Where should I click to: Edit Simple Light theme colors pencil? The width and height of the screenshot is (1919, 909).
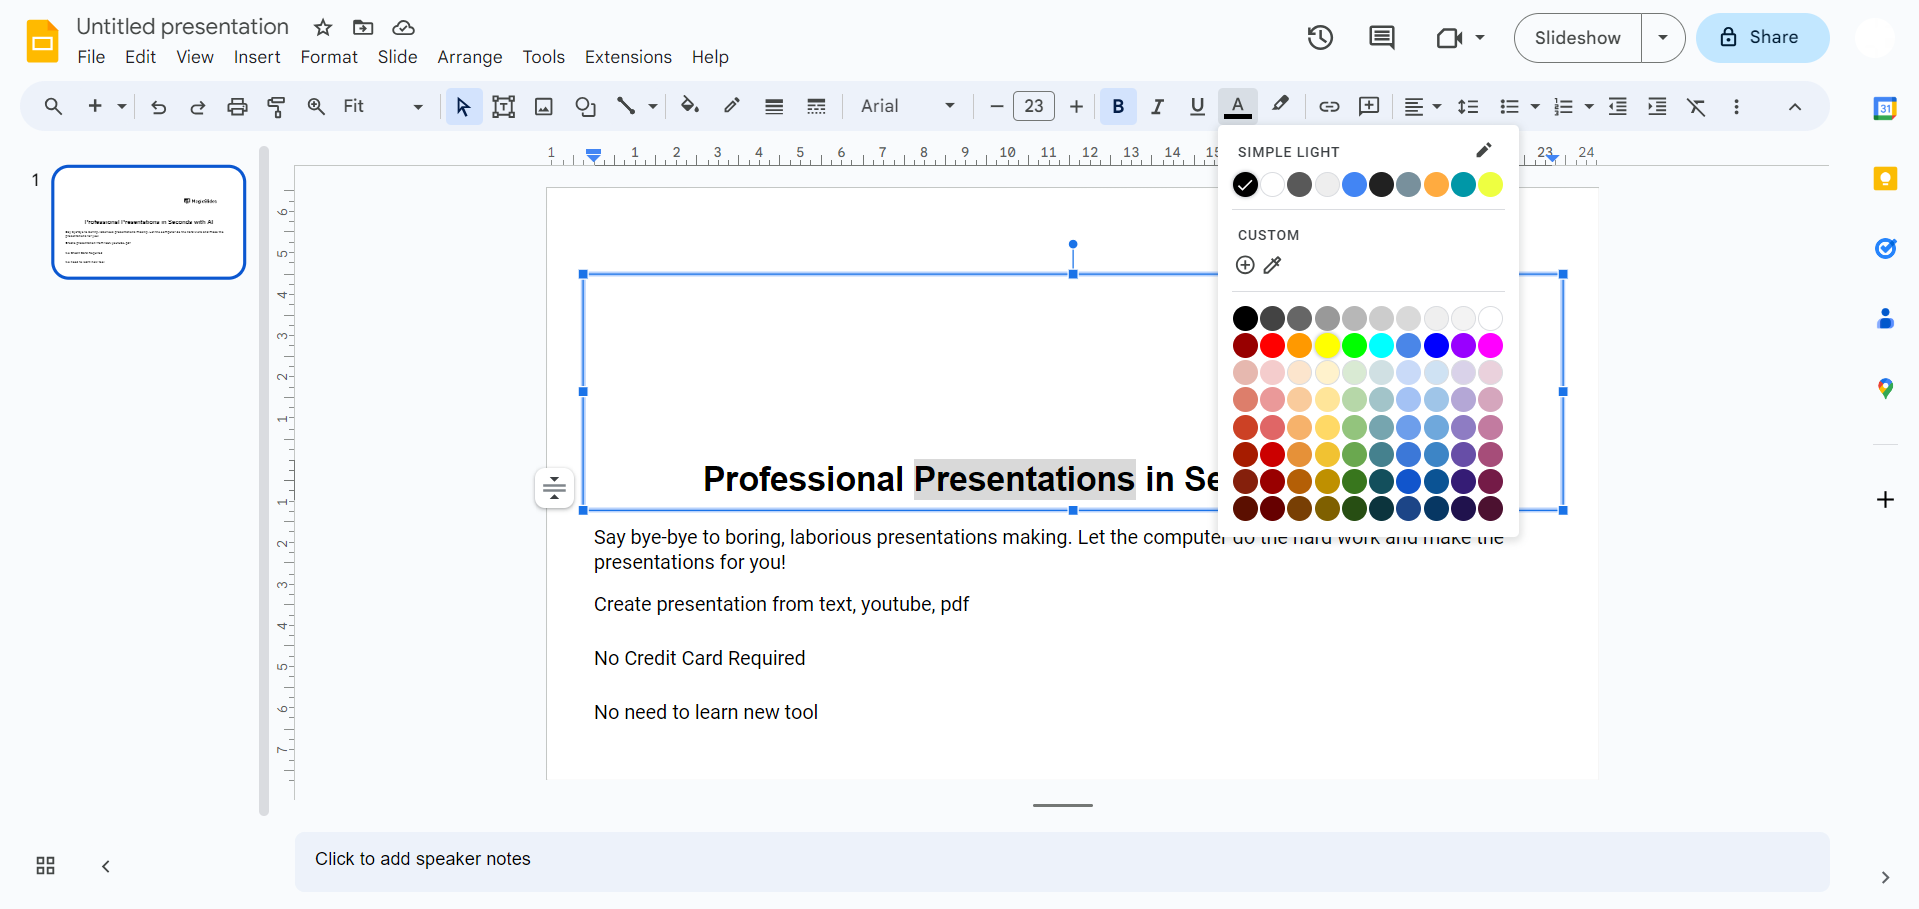[1484, 150]
